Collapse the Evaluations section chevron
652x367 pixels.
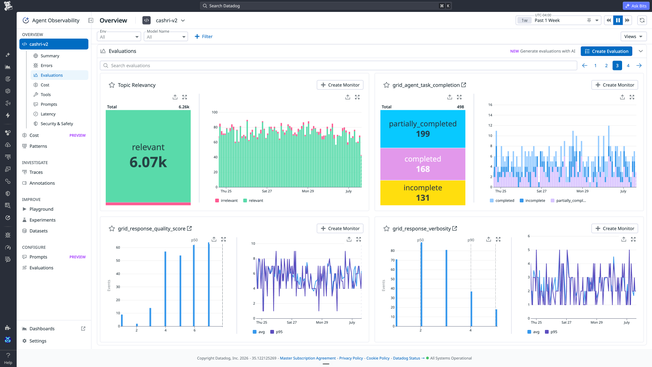(x=641, y=51)
